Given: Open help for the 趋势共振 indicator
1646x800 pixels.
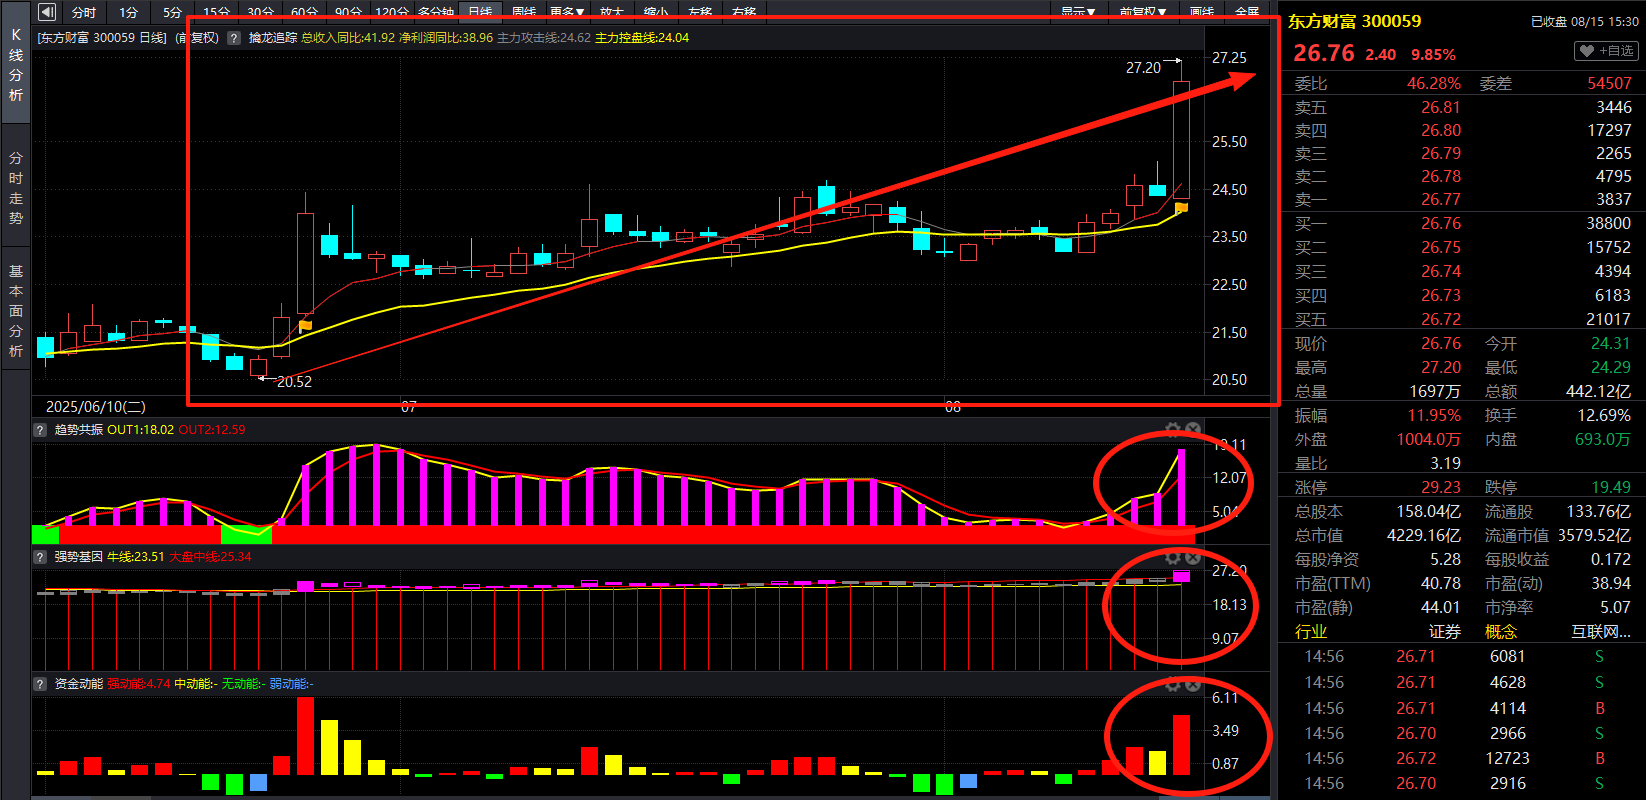Looking at the screenshot, I should [40, 430].
